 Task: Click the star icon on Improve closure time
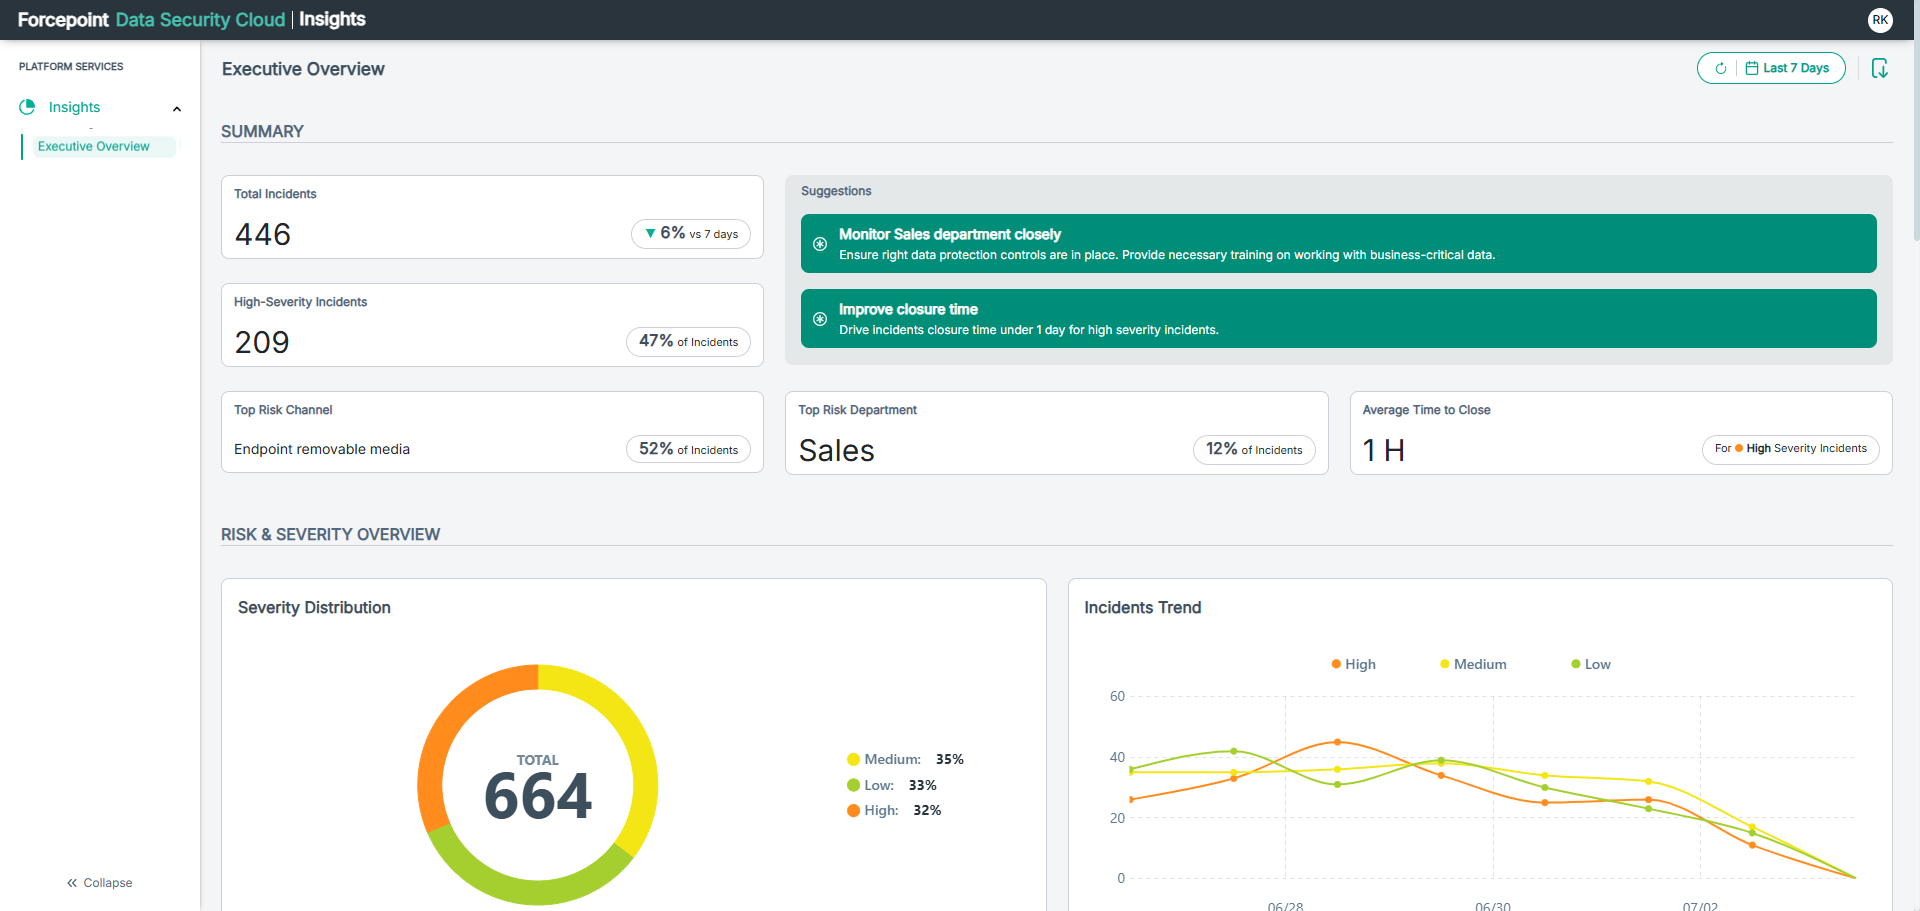(x=820, y=319)
